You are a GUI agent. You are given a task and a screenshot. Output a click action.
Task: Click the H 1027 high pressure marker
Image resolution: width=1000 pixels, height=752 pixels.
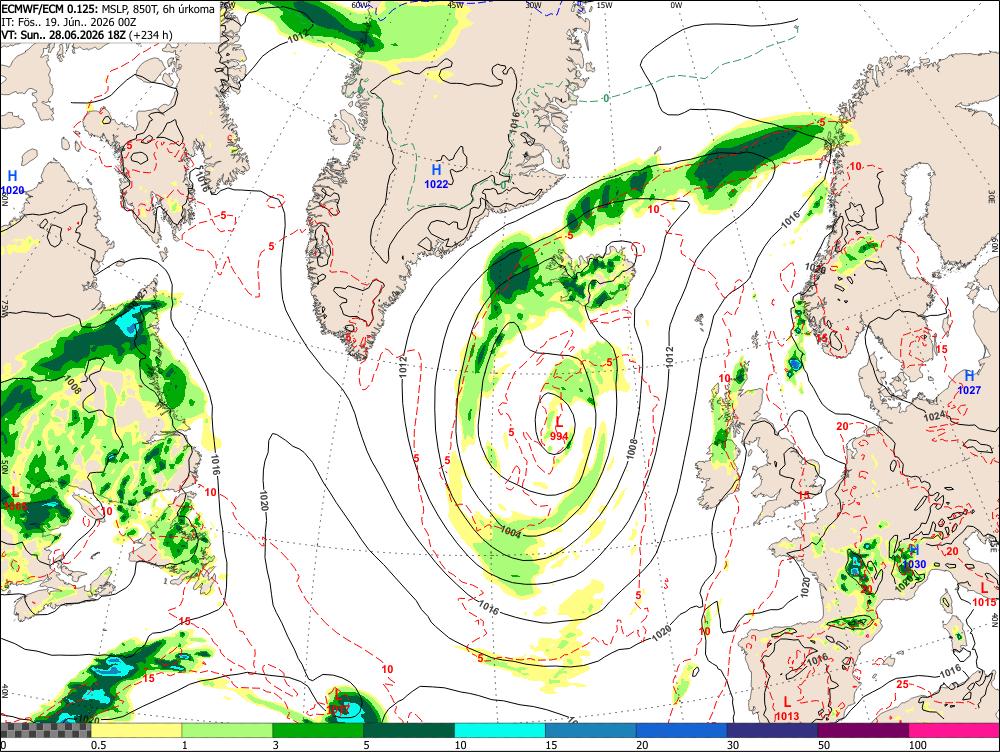click(x=969, y=382)
